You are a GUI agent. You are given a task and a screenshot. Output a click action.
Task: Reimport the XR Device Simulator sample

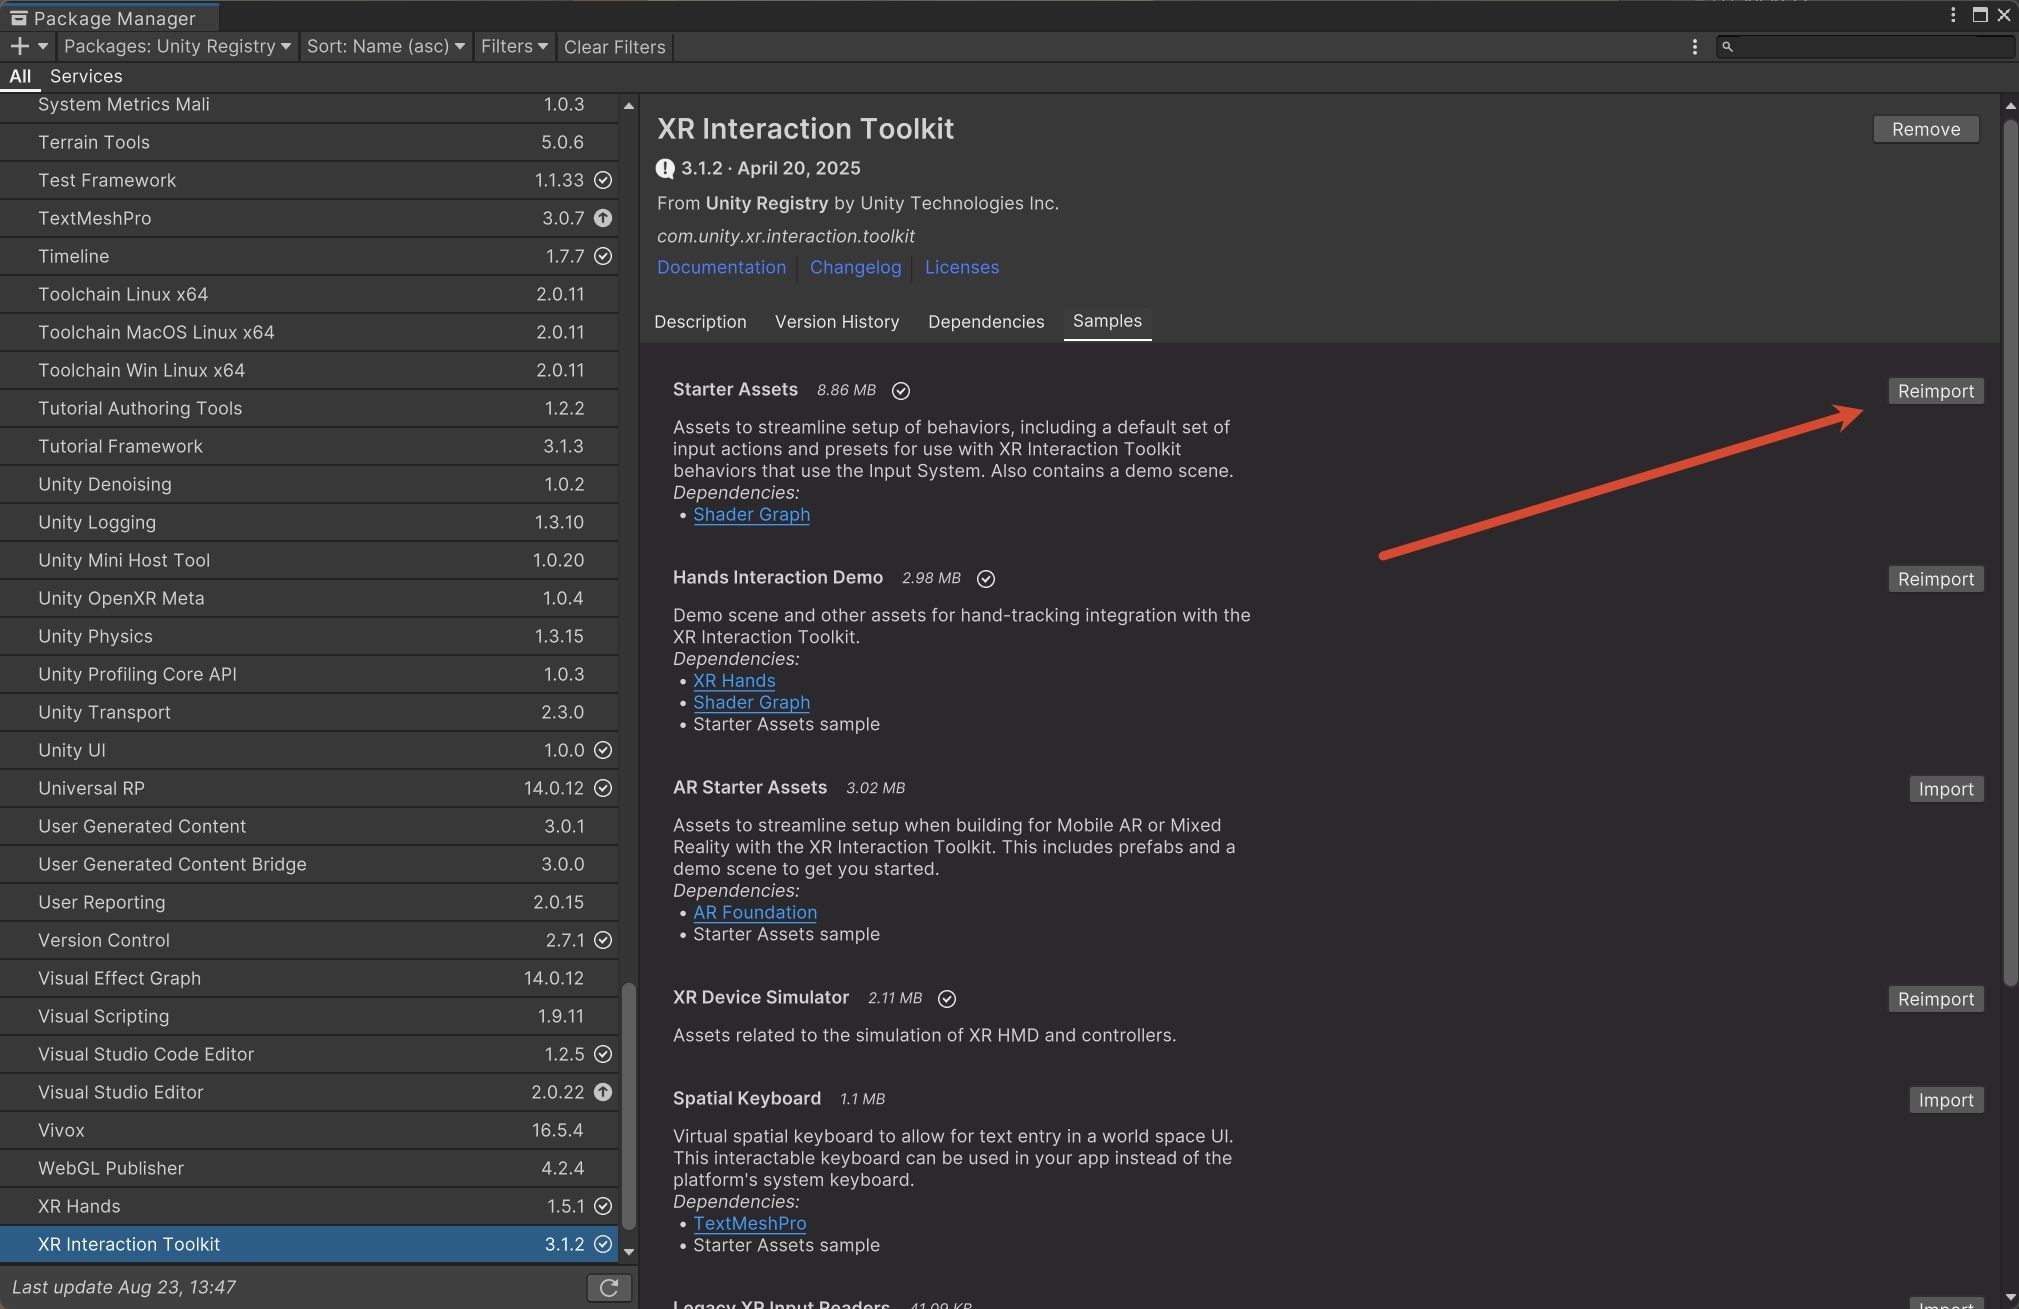[1936, 999]
